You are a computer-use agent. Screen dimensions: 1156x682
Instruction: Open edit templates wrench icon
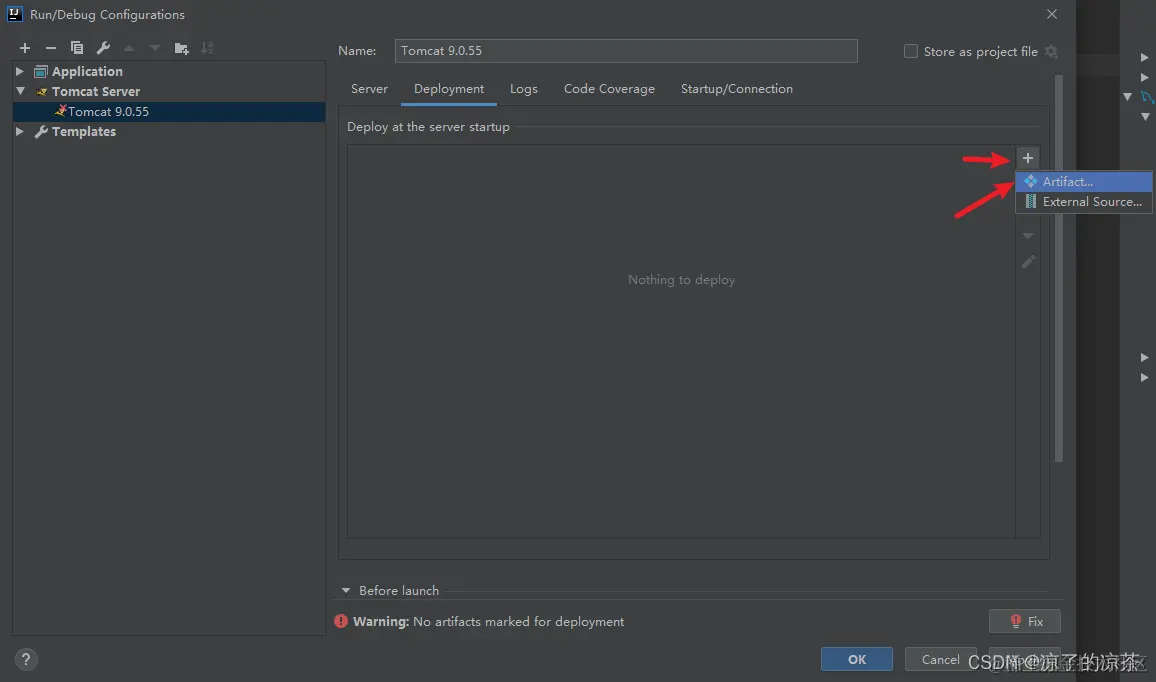103,48
